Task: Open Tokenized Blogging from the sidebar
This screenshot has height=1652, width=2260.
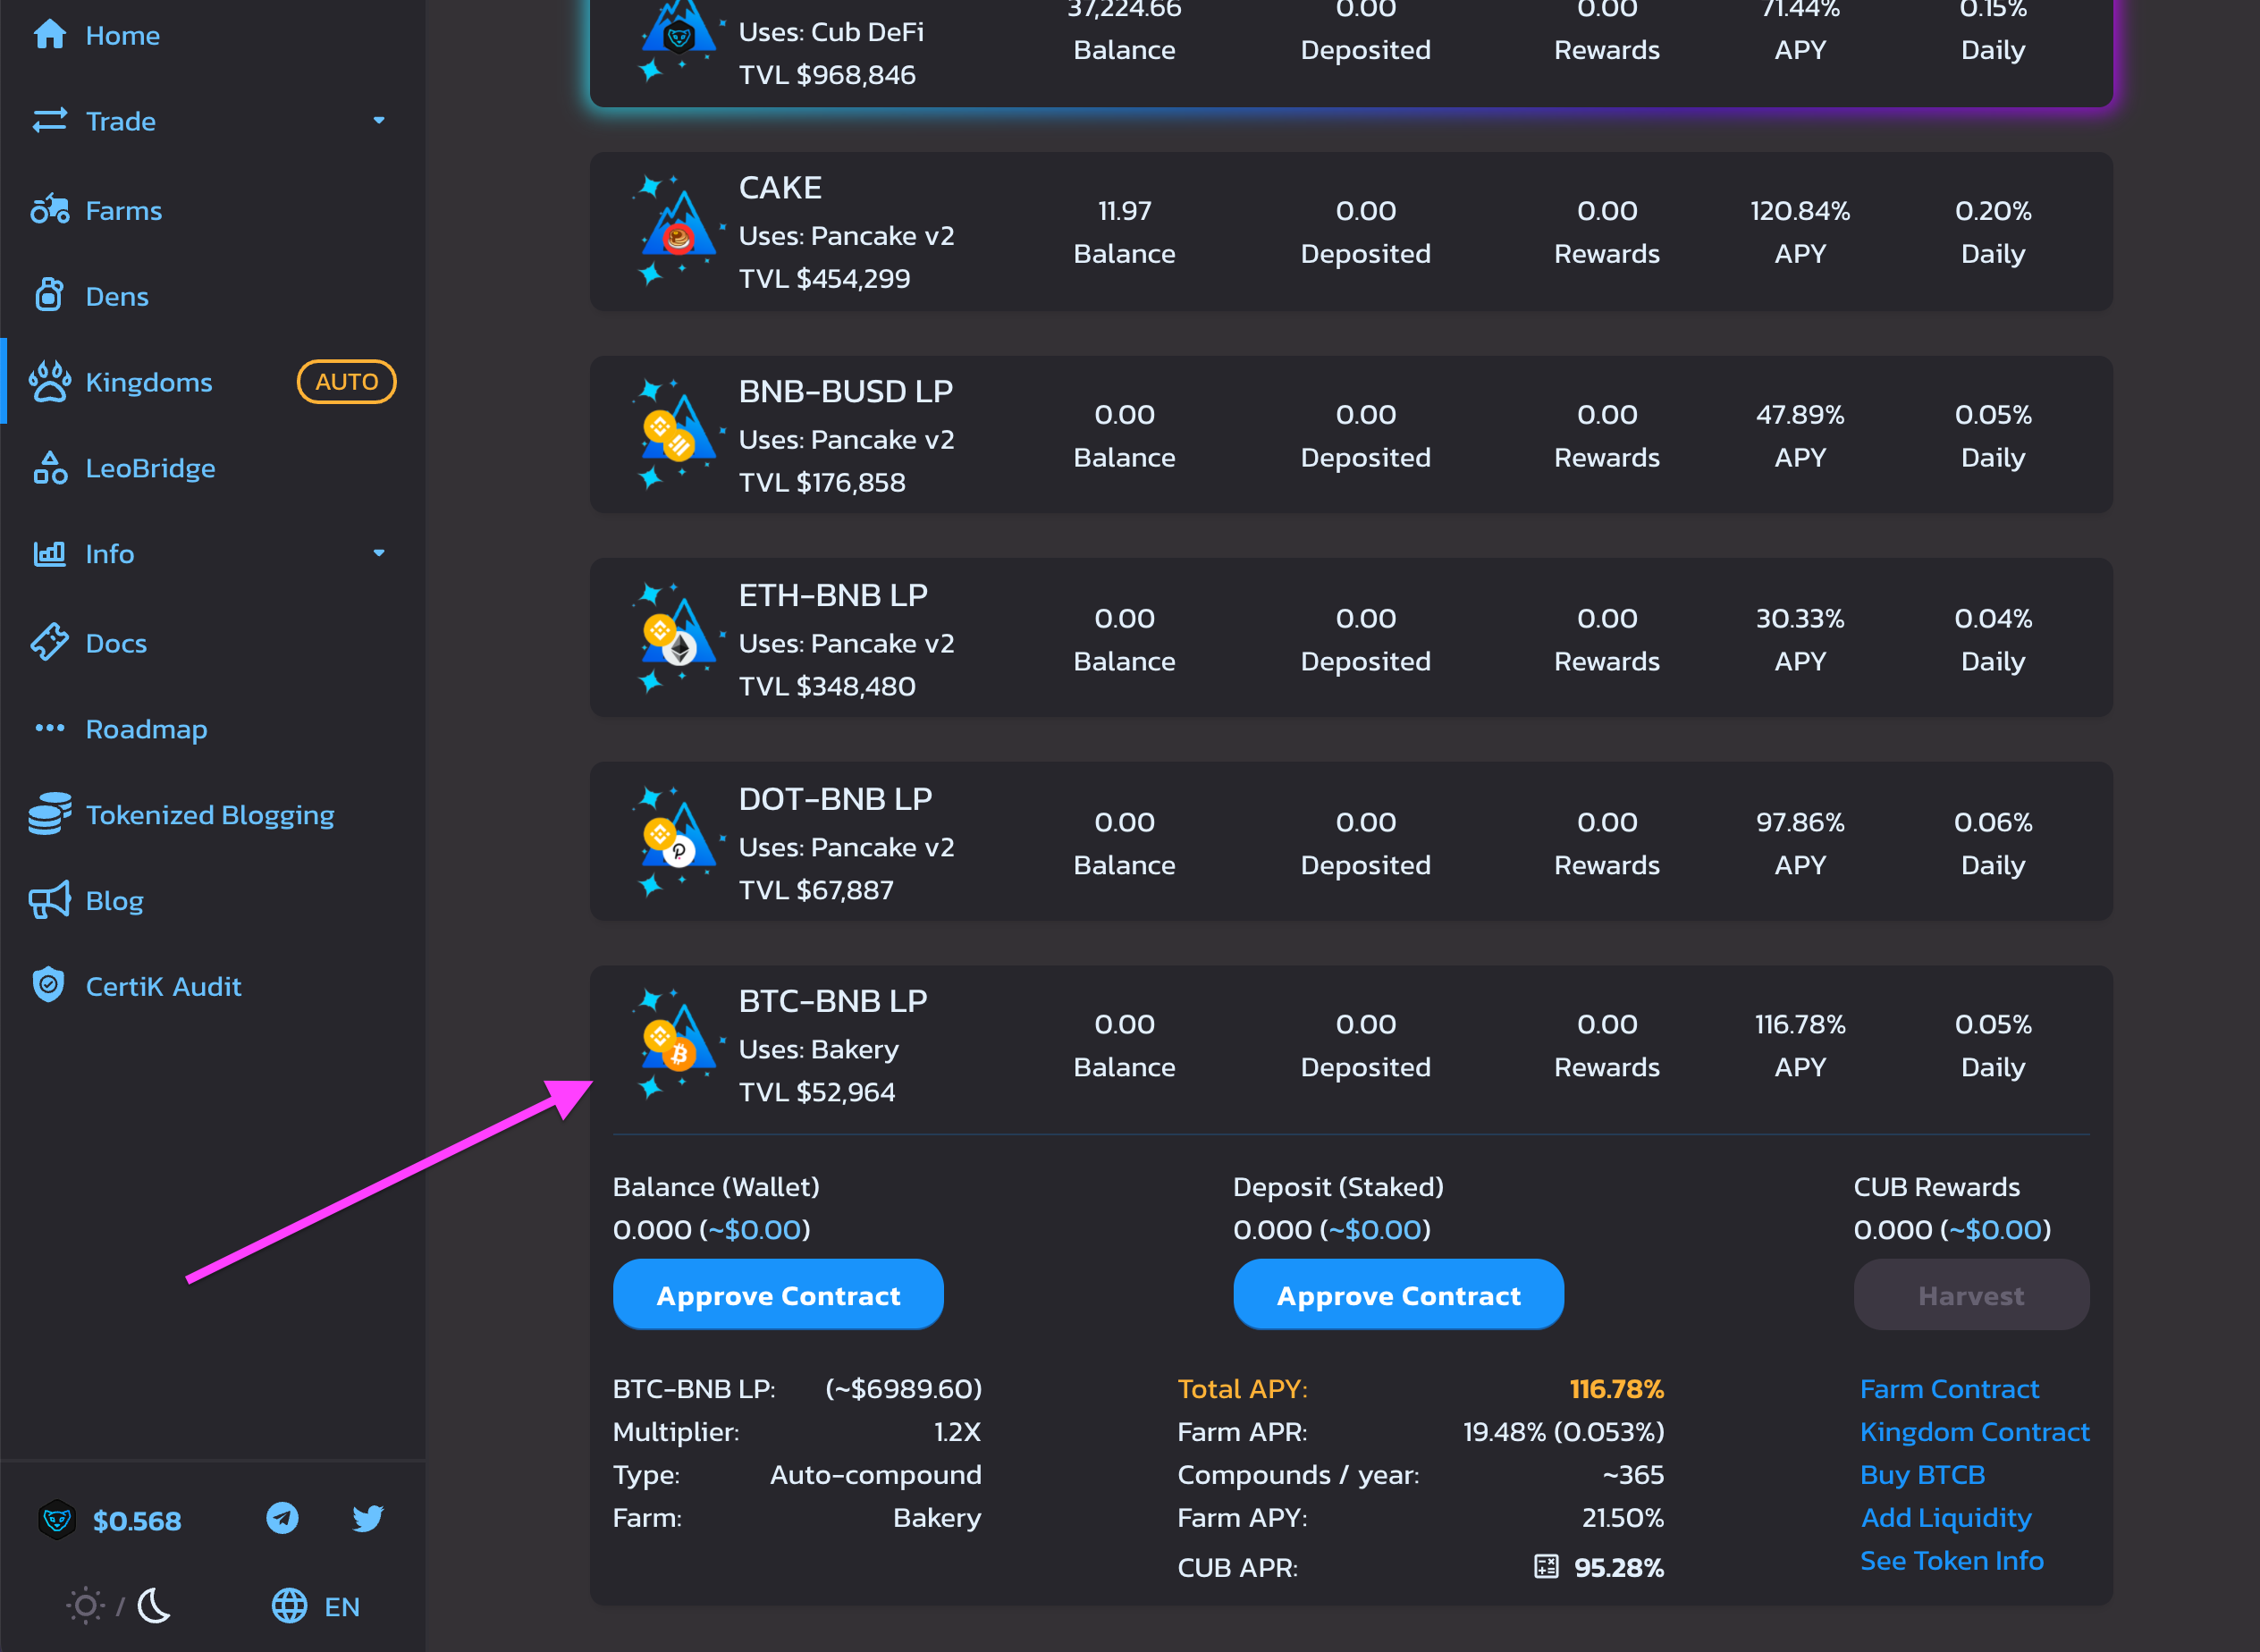Action: [212, 814]
